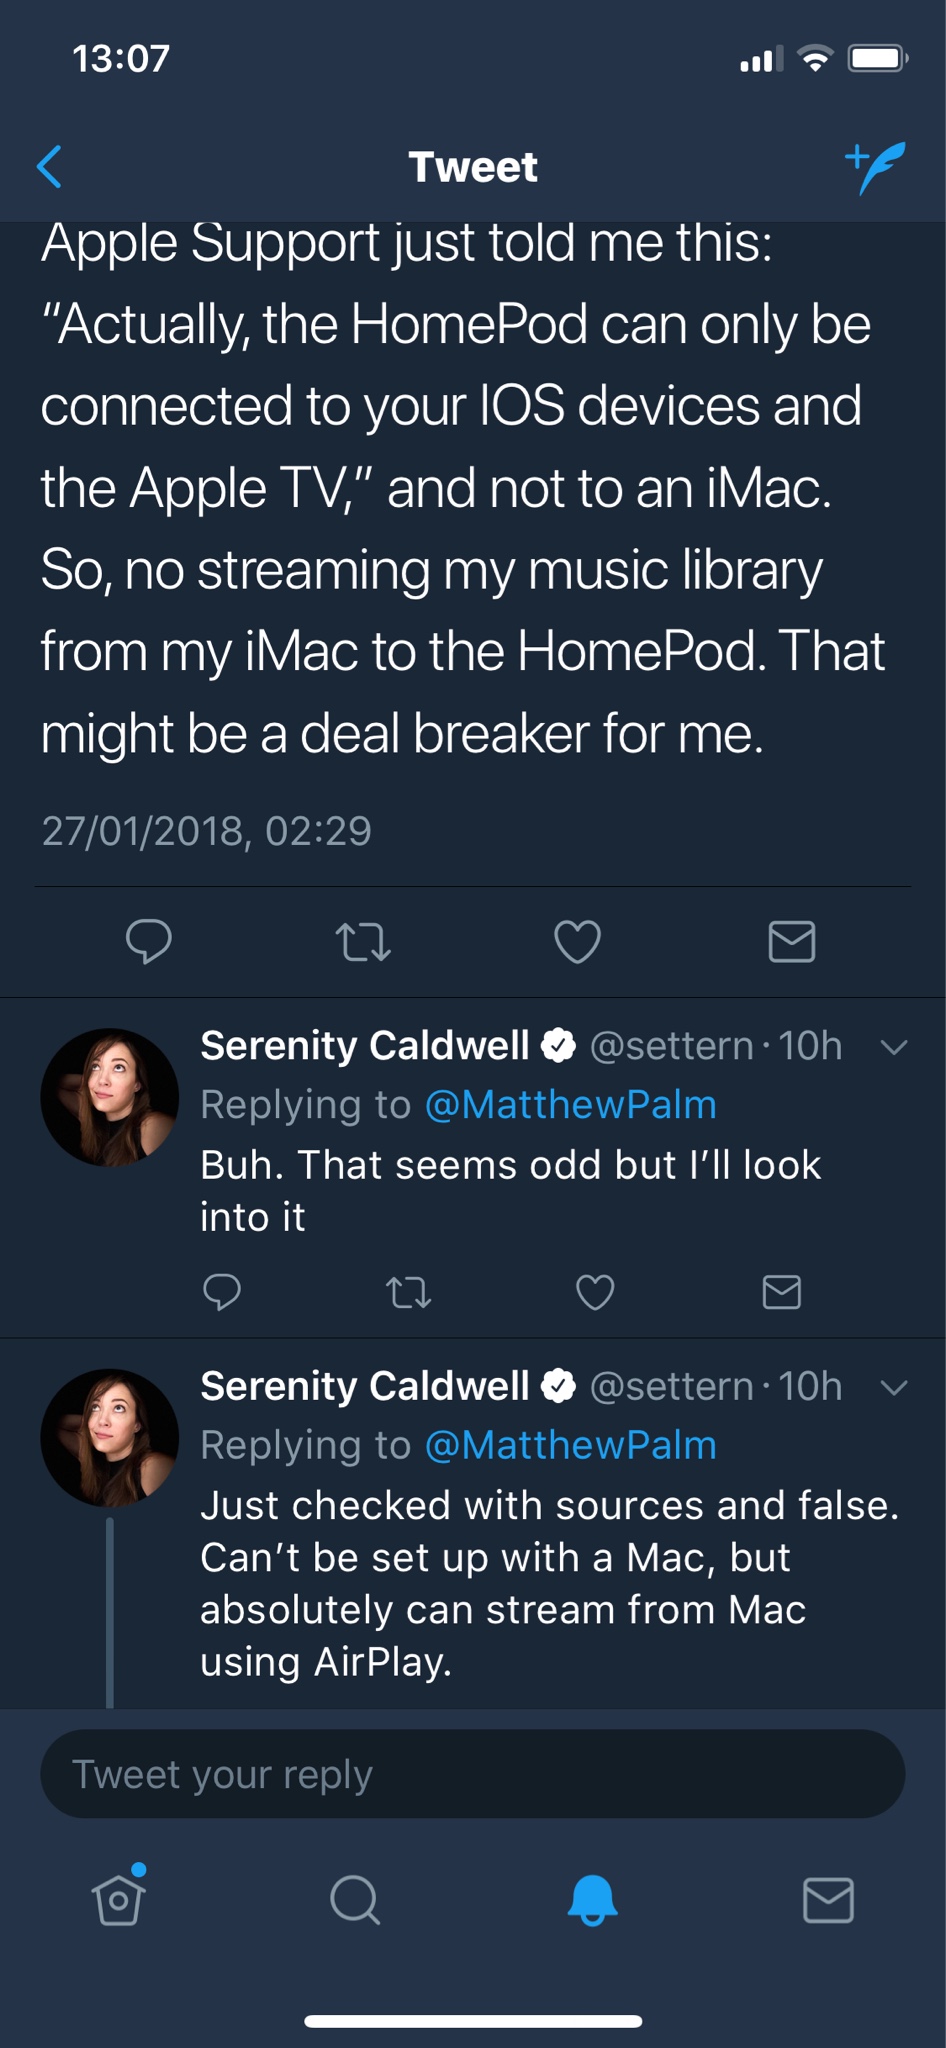Viewport: 946px width, 2048px height.
Task: Open the Search tab
Action: [355, 1899]
